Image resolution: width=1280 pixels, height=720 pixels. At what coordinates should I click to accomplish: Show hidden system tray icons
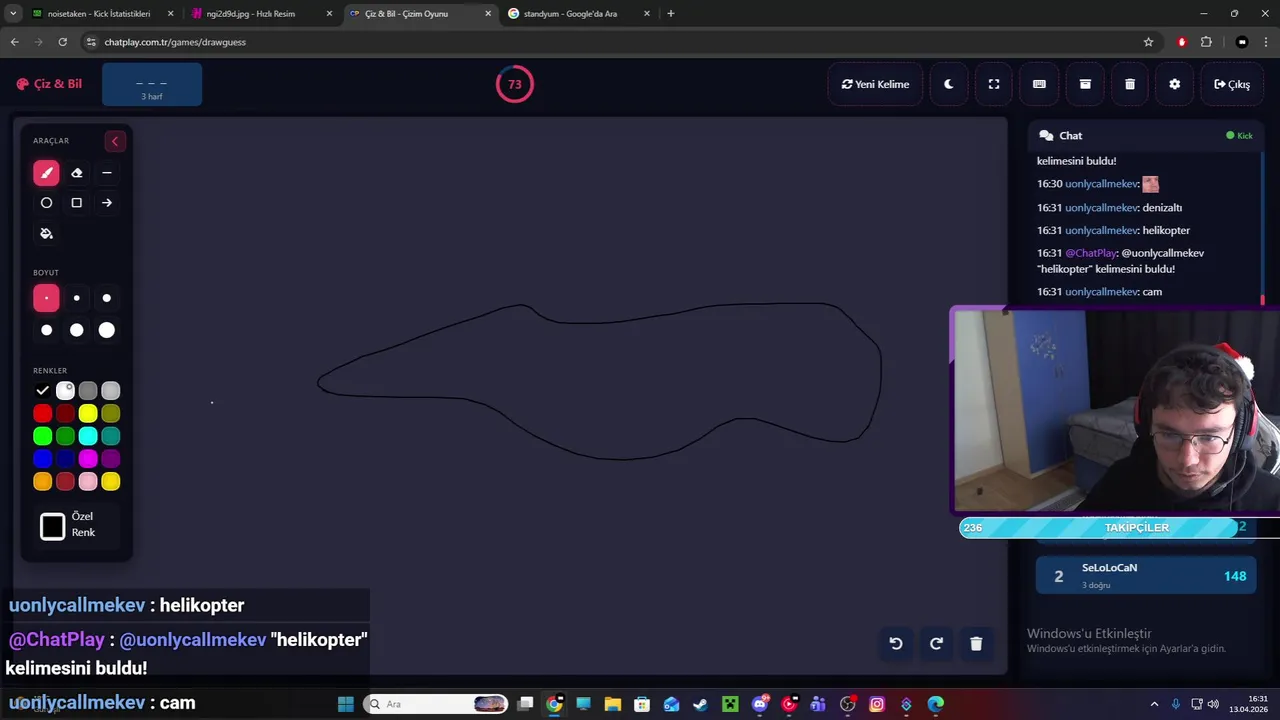(1154, 704)
